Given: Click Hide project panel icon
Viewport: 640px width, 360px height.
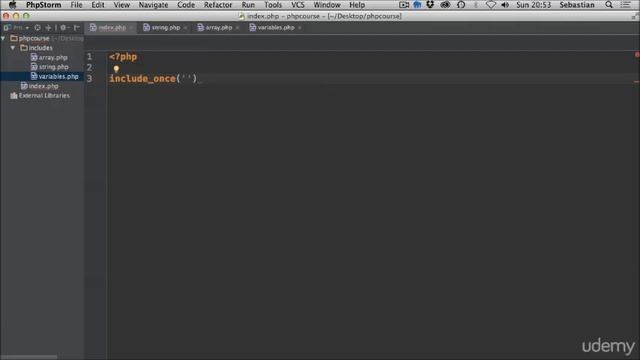Looking at the screenshot, I should tap(76, 28).
